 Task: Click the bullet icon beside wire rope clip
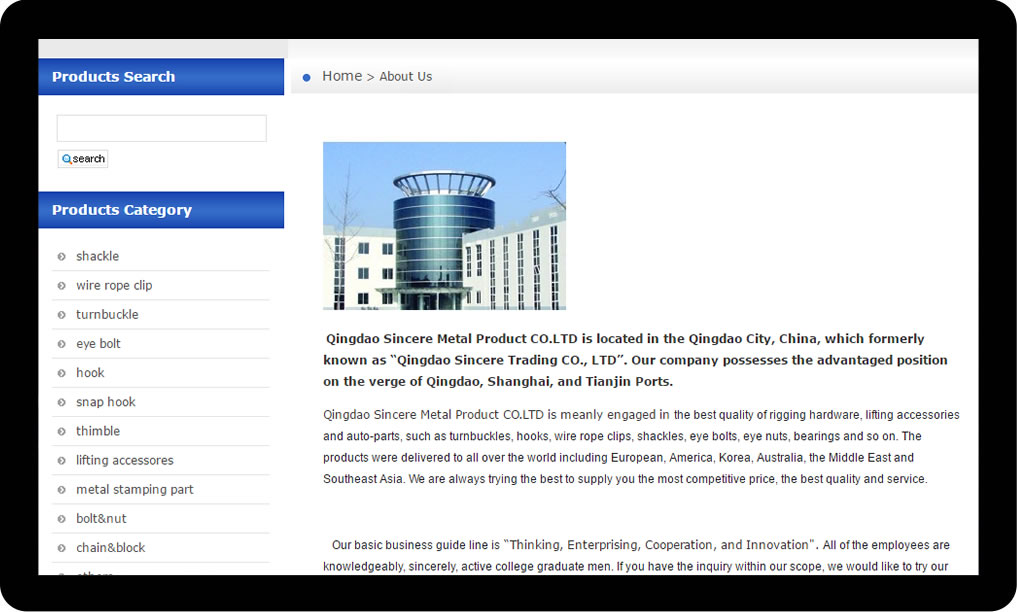62,286
